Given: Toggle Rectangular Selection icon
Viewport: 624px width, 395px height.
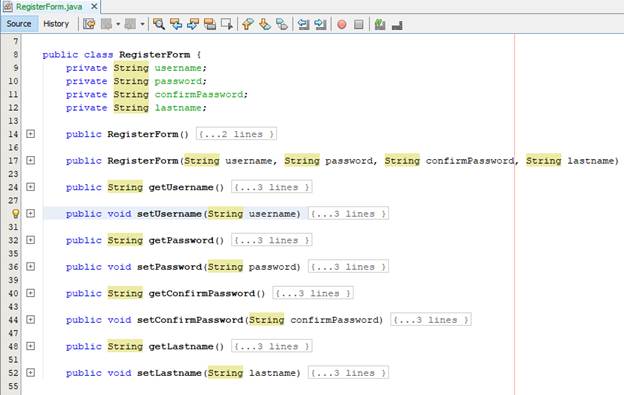Looking at the screenshot, I should [227, 24].
